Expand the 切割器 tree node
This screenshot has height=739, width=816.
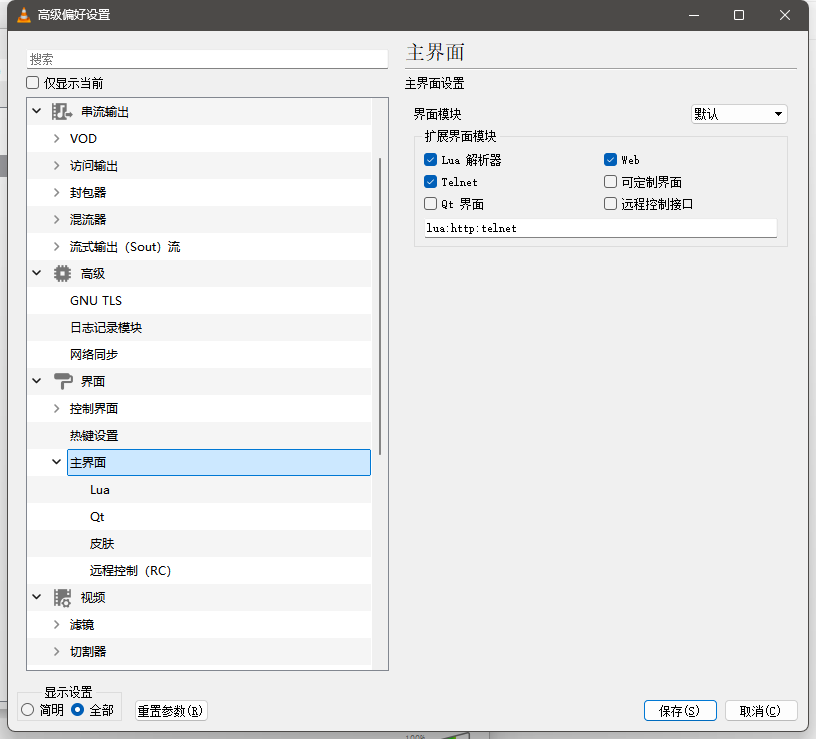(x=57, y=652)
